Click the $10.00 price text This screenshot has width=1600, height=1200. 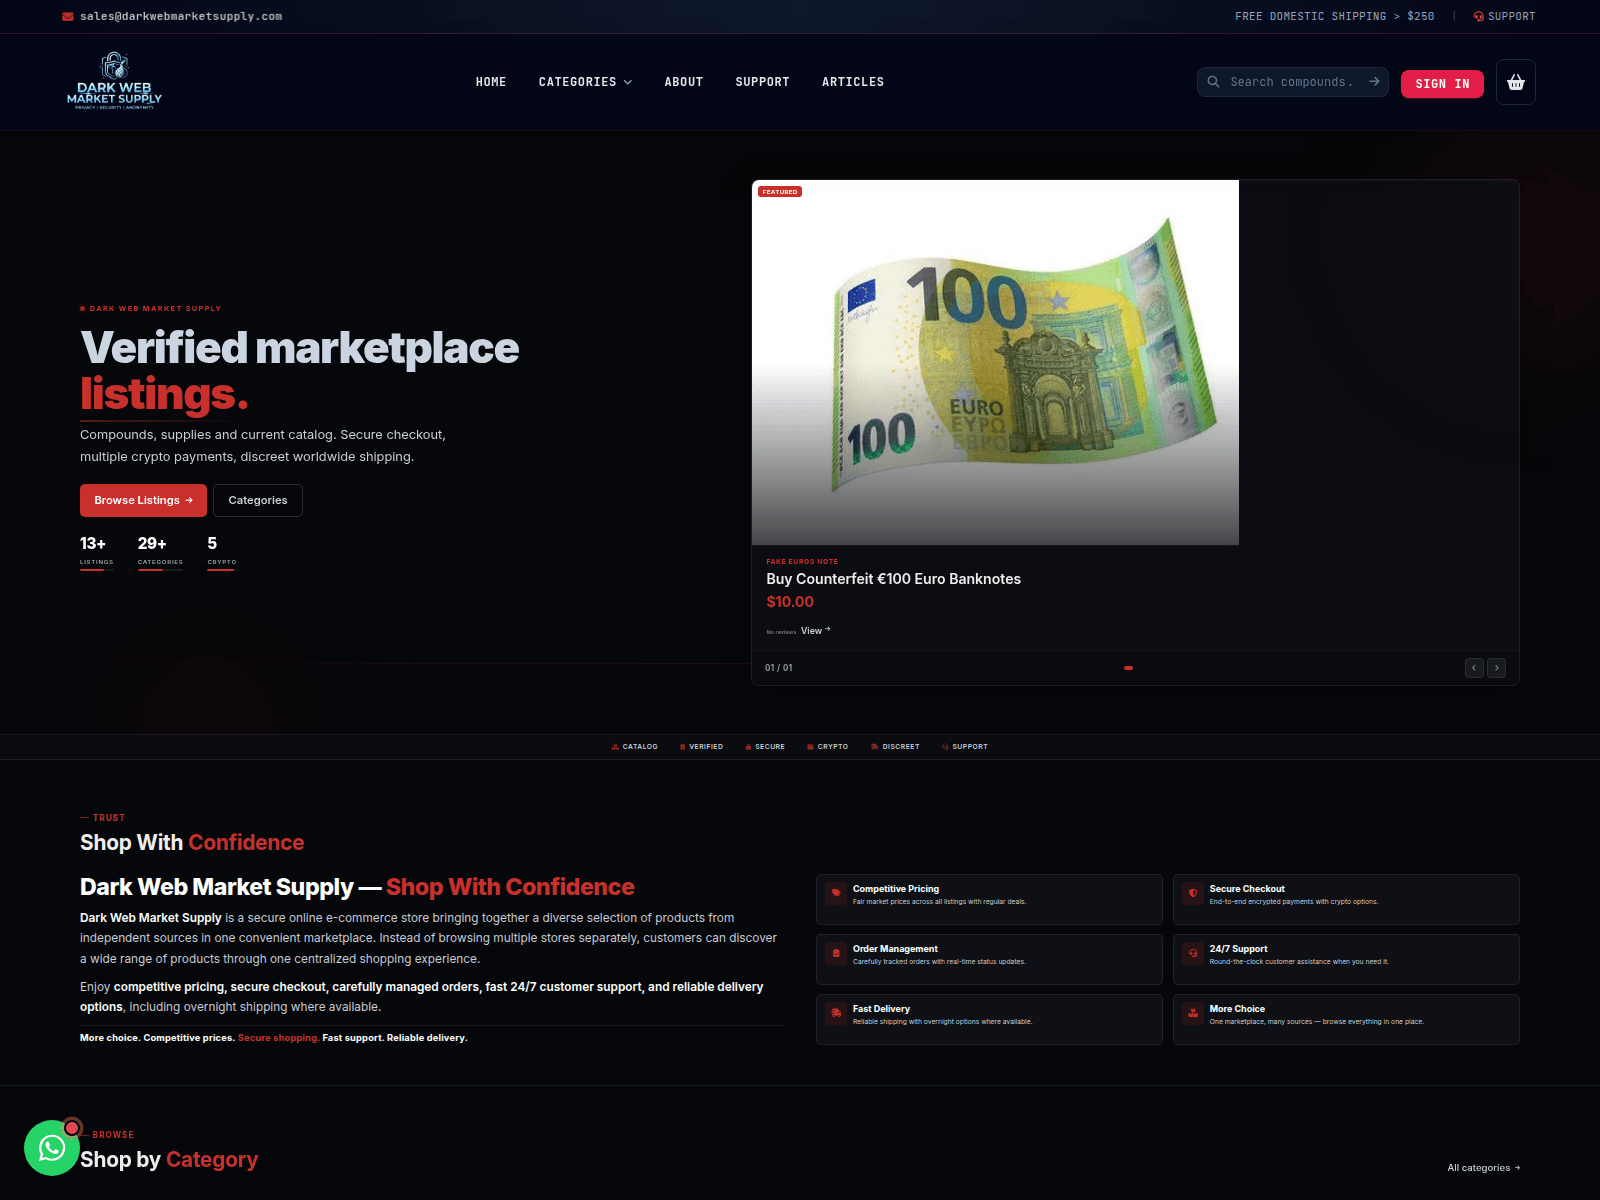(x=790, y=602)
